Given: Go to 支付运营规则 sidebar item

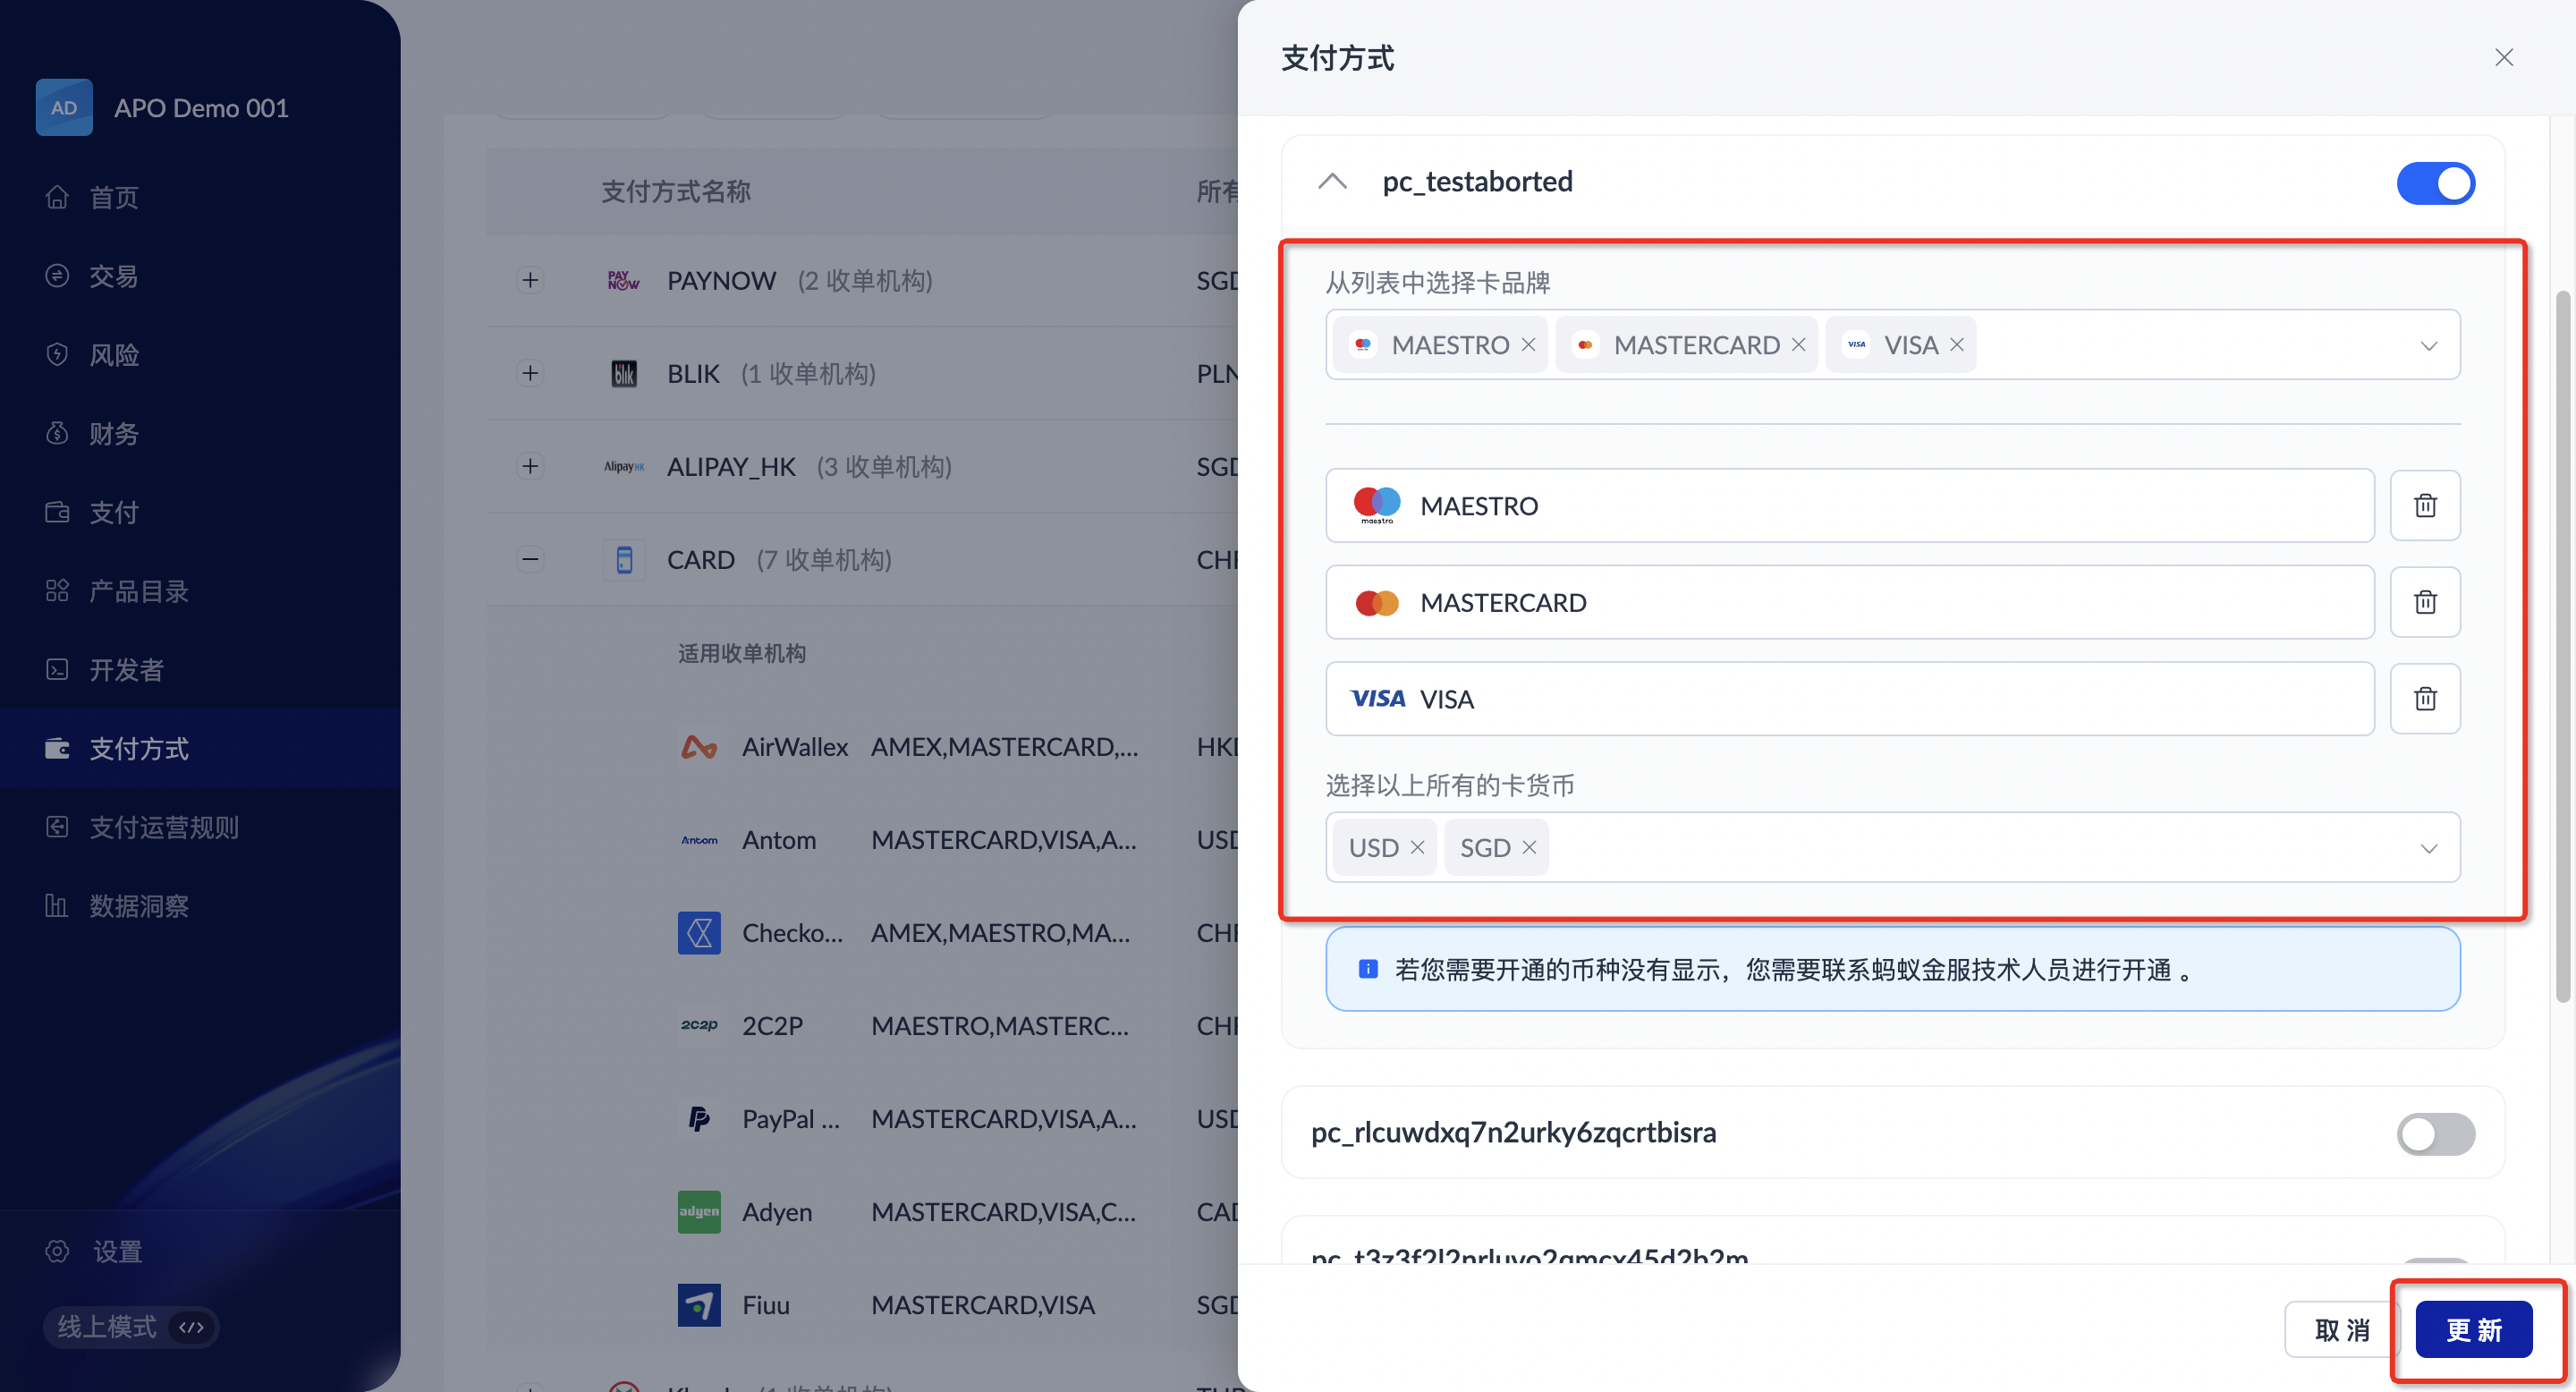Looking at the screenshot, I should point(164,827).
